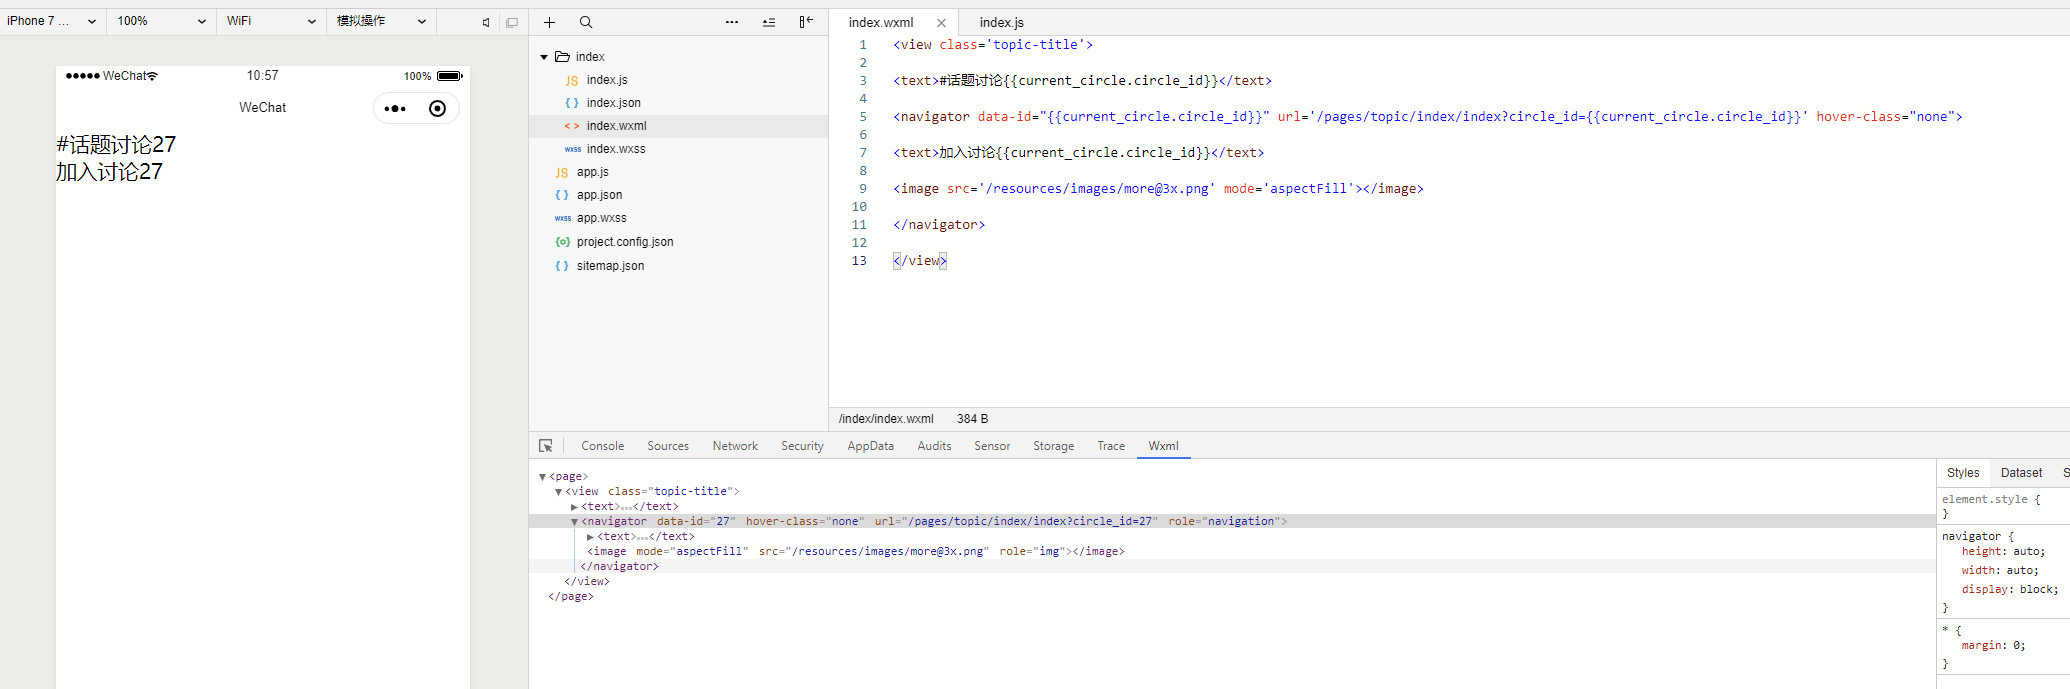Close the index.wxml editor tab

click(941, 23)
